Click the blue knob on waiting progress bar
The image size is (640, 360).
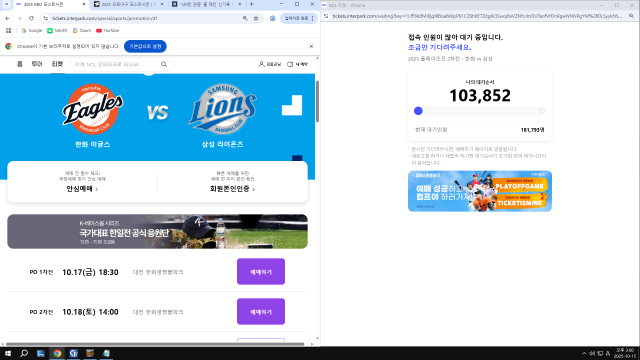418,111
